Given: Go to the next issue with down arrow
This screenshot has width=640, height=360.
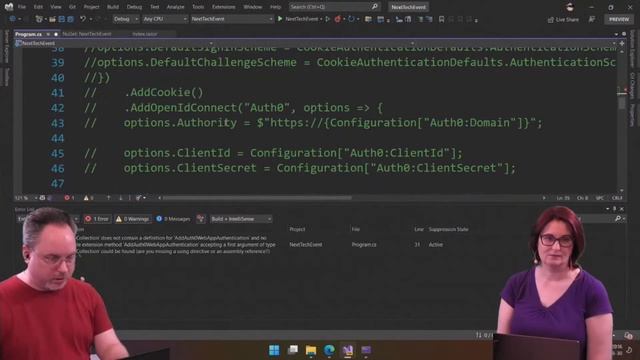Looking at the screenshot, I should pyautogui.click(x=120, y=198).
